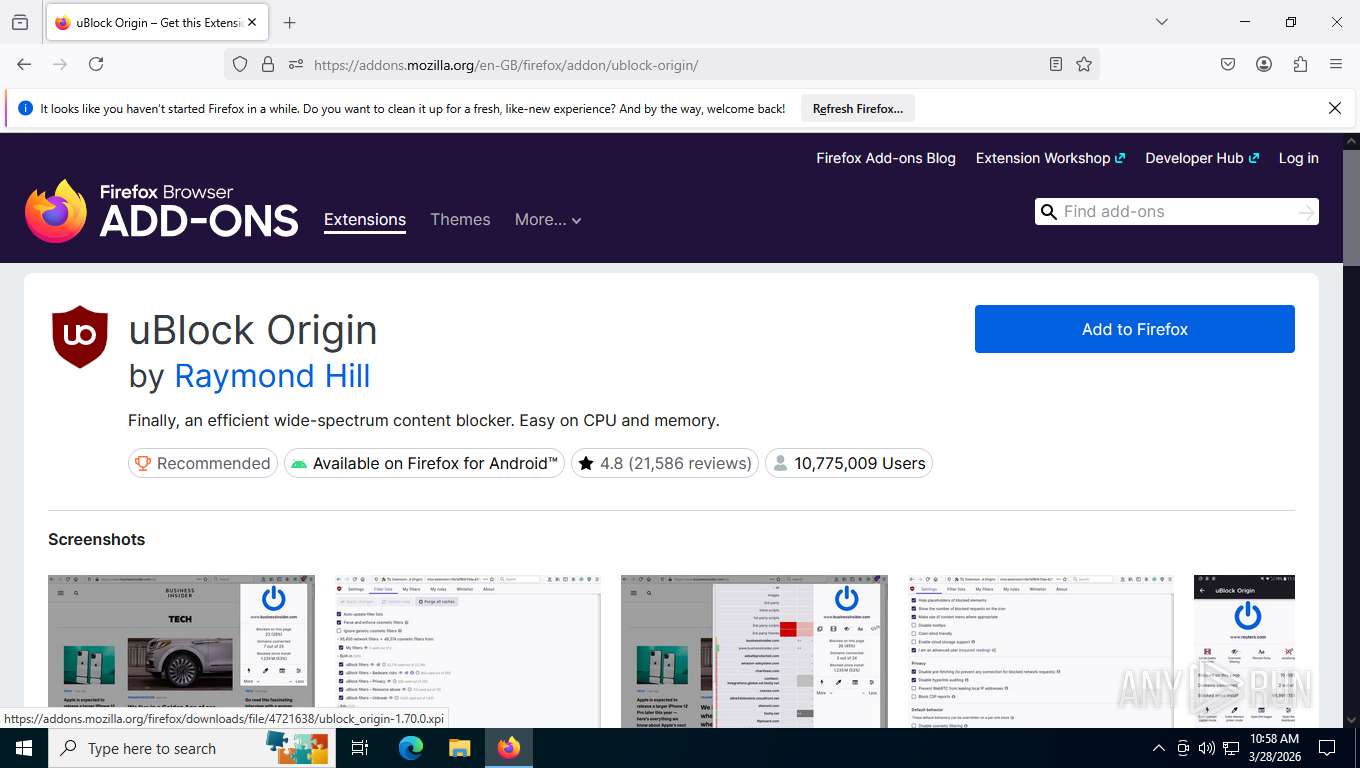1360x768 pixels.
Task: Open the Firefox account icon
Action: click(x=1264, y=64)
